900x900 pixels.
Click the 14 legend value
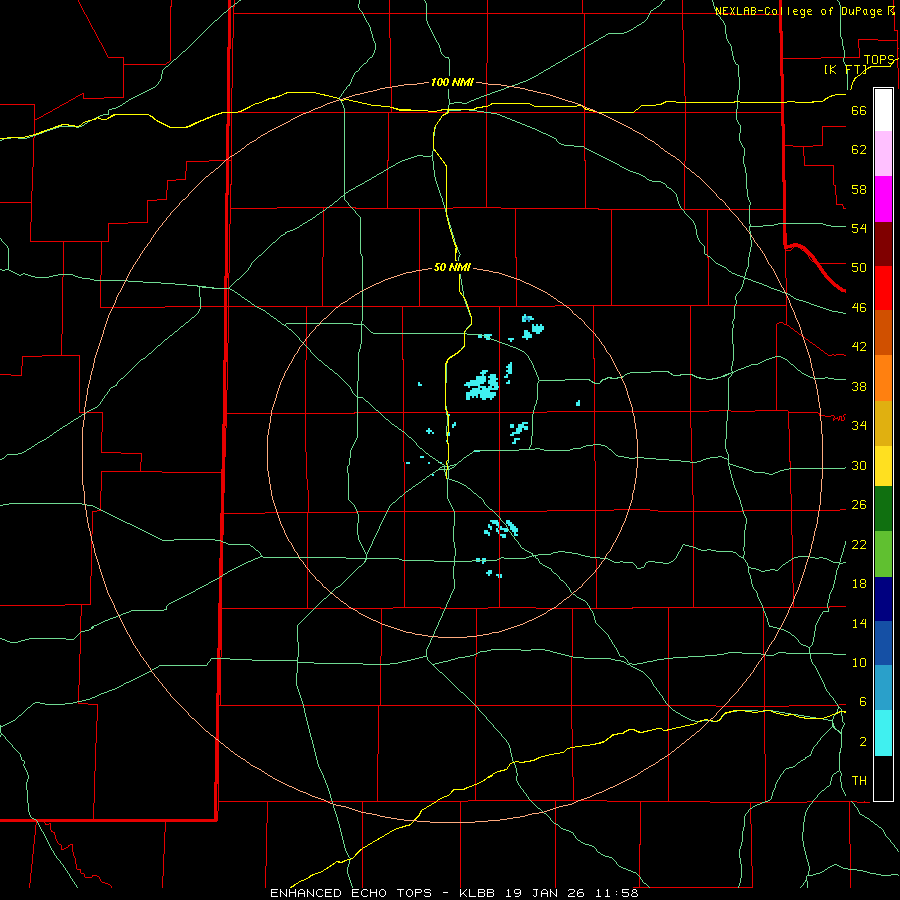pos(859,623)
